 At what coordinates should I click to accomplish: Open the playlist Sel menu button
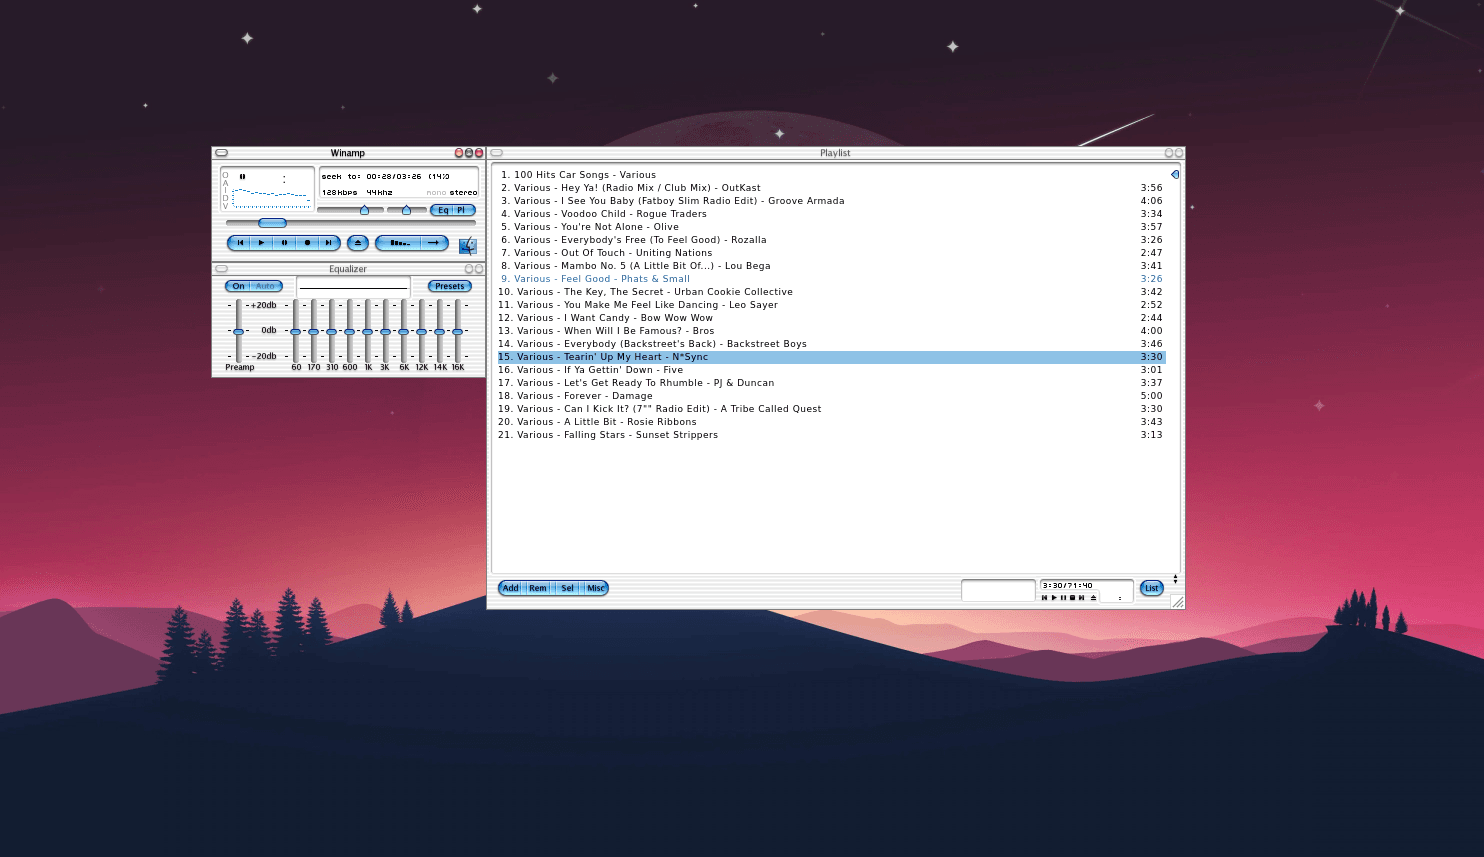[567, 588]
